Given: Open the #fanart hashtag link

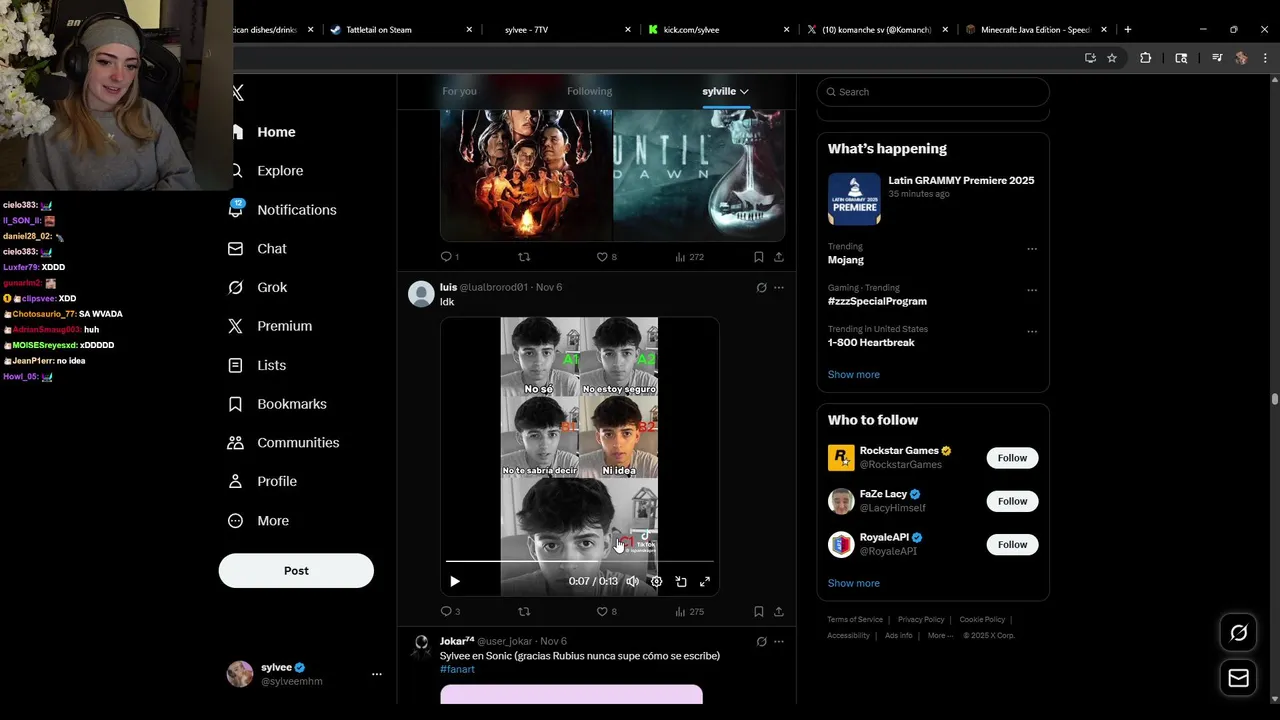Looking at the screenshot, I should click(x=457, y=670).
